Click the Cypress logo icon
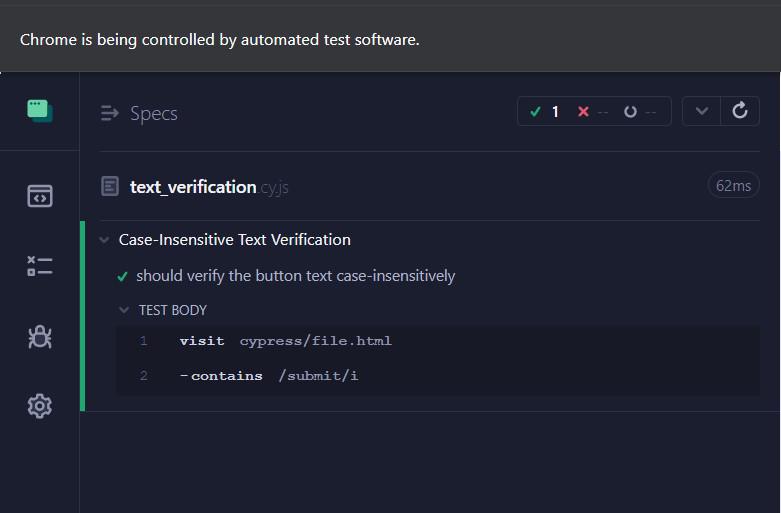This screenshot has height=513, width=781. pyautogui.click(x=39, y=111)
